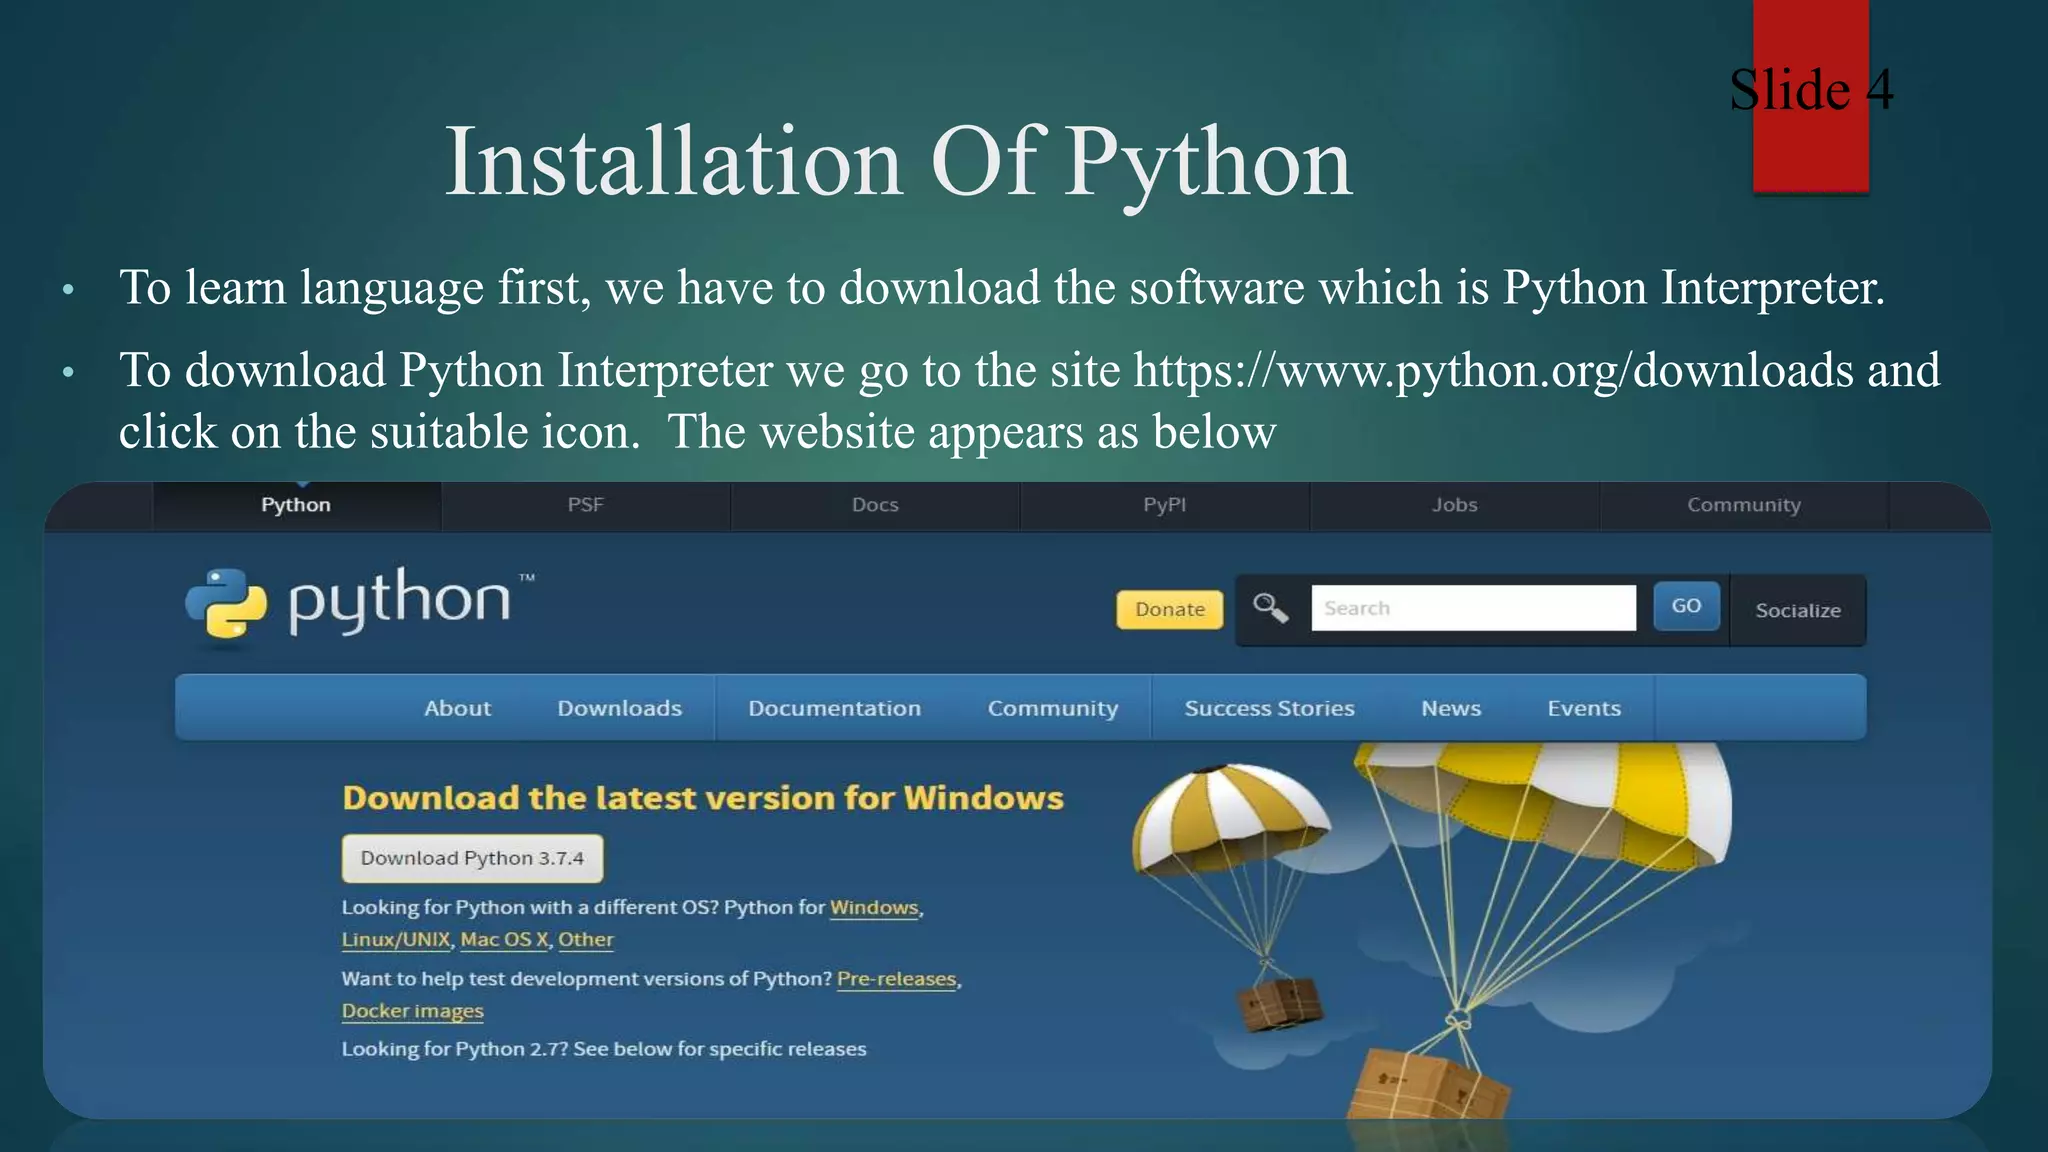The image size is (2048, 1152).
Task: Click the 'Slide 4' label
Action: point(1811,90)
